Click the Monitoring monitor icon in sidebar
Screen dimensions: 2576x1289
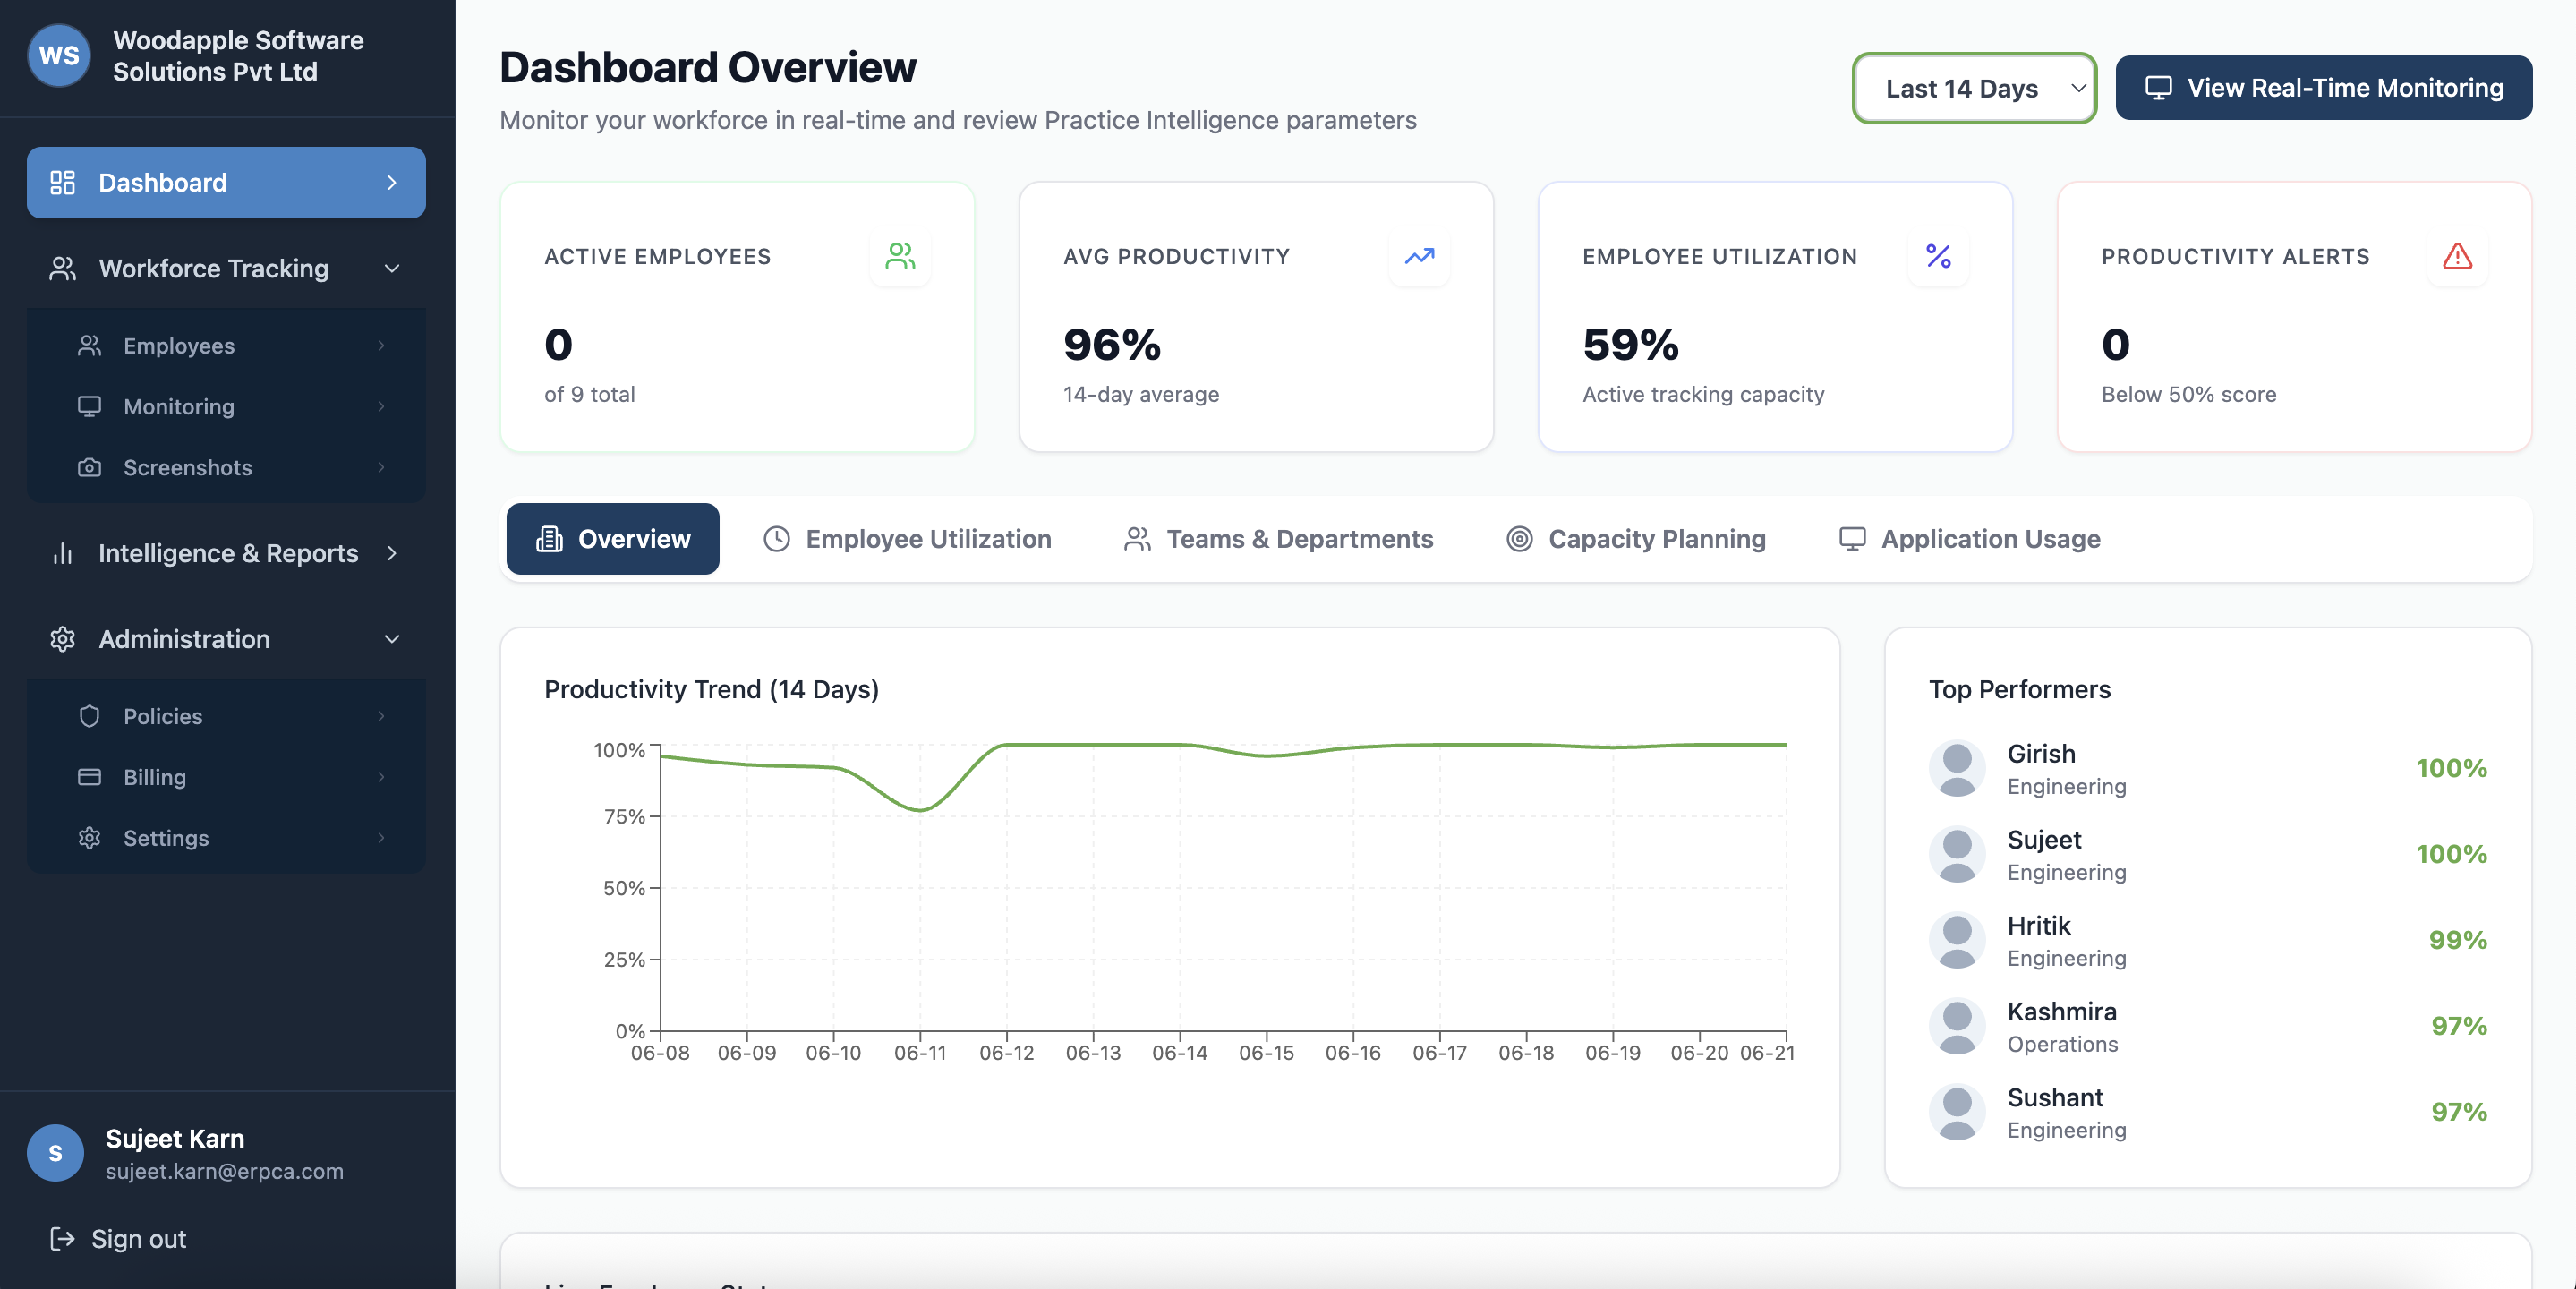89,406
